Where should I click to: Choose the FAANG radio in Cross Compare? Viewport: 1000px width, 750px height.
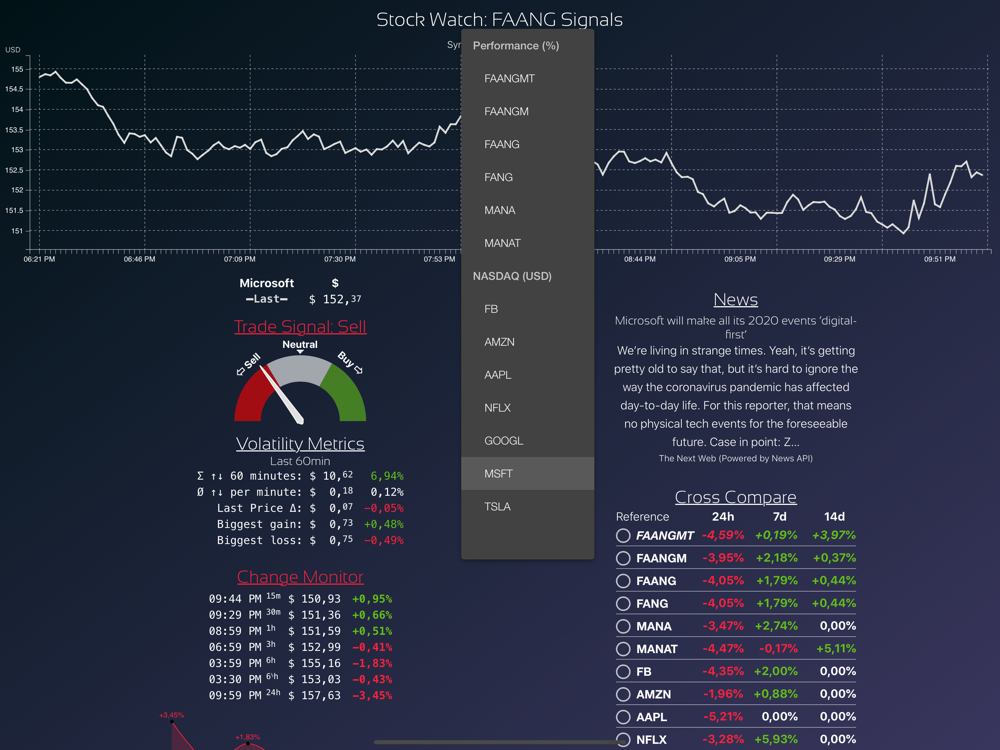pos(623,581)
